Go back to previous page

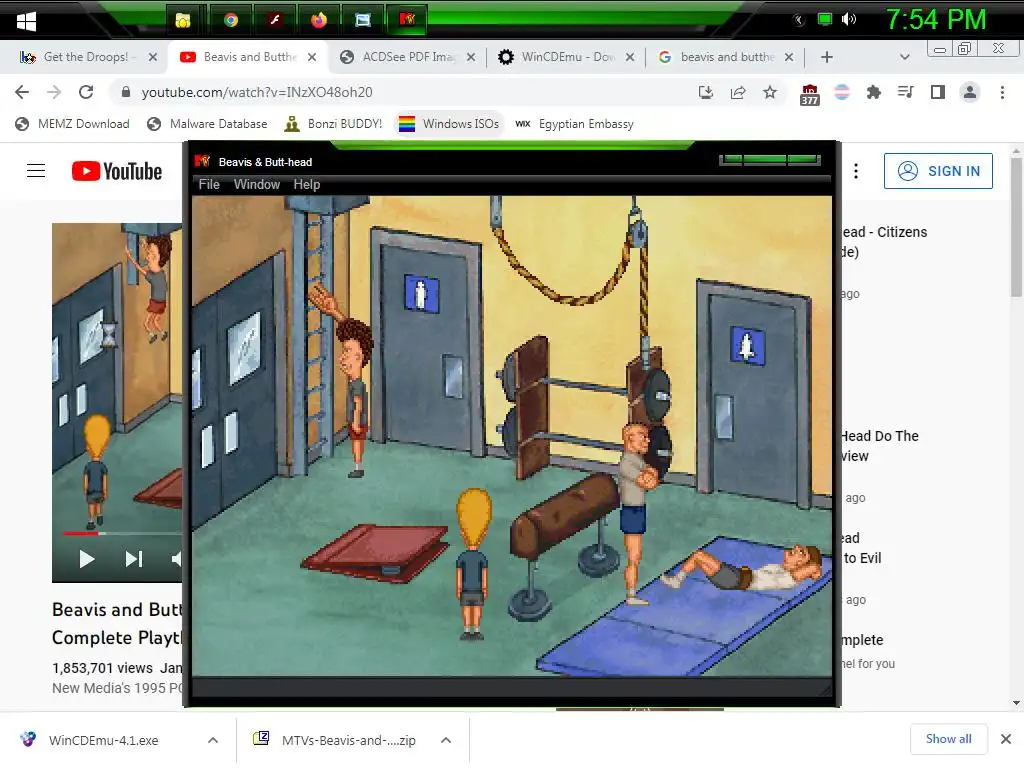coord(22,92)
